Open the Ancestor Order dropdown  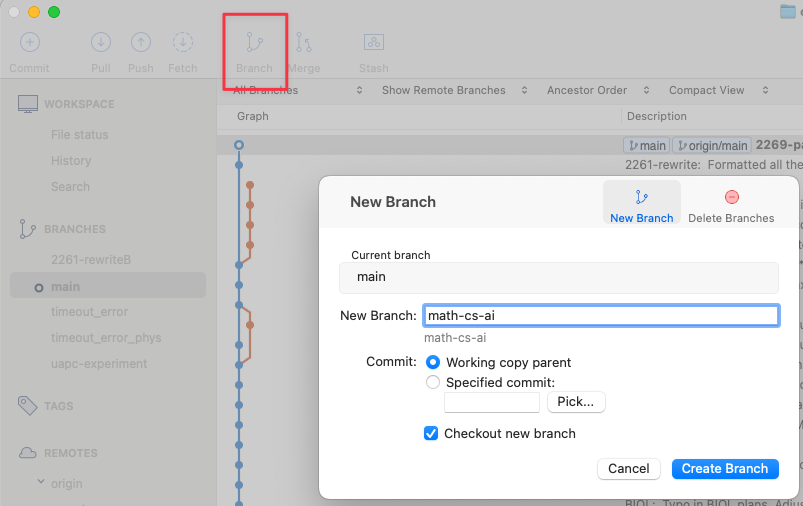click(595, 90)
